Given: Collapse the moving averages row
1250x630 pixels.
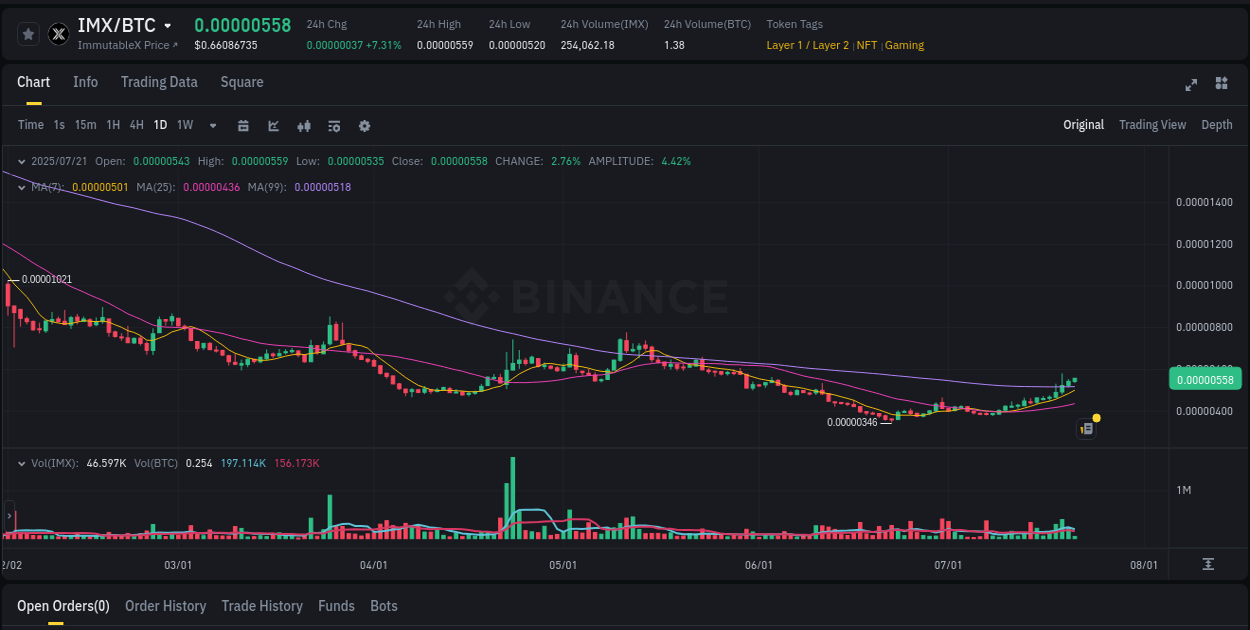Looking at the screenshot, I should pos(21,186).
